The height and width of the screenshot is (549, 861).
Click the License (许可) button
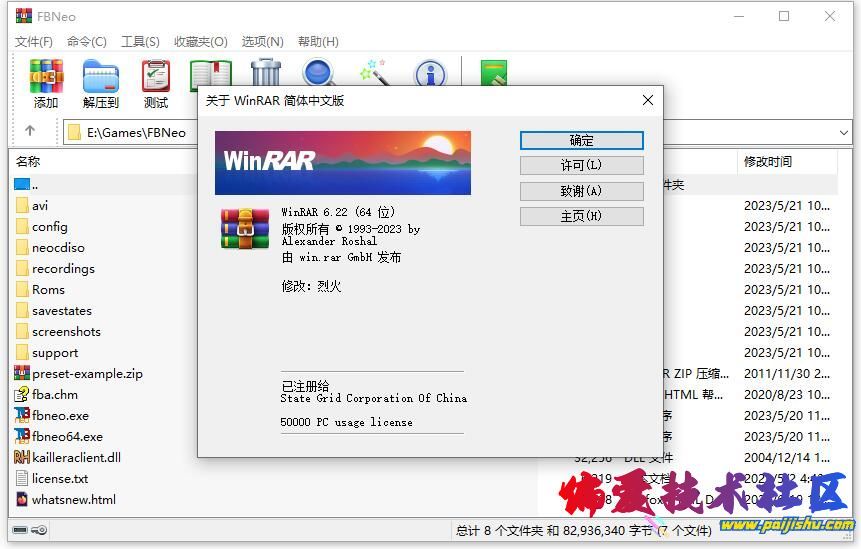(x=582, y=165)
